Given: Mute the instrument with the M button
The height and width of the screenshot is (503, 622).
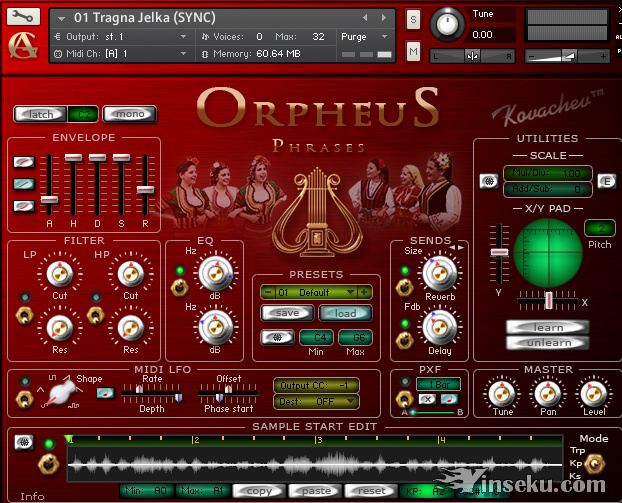Looking at the screenshot, I should [x=413, y=50].
